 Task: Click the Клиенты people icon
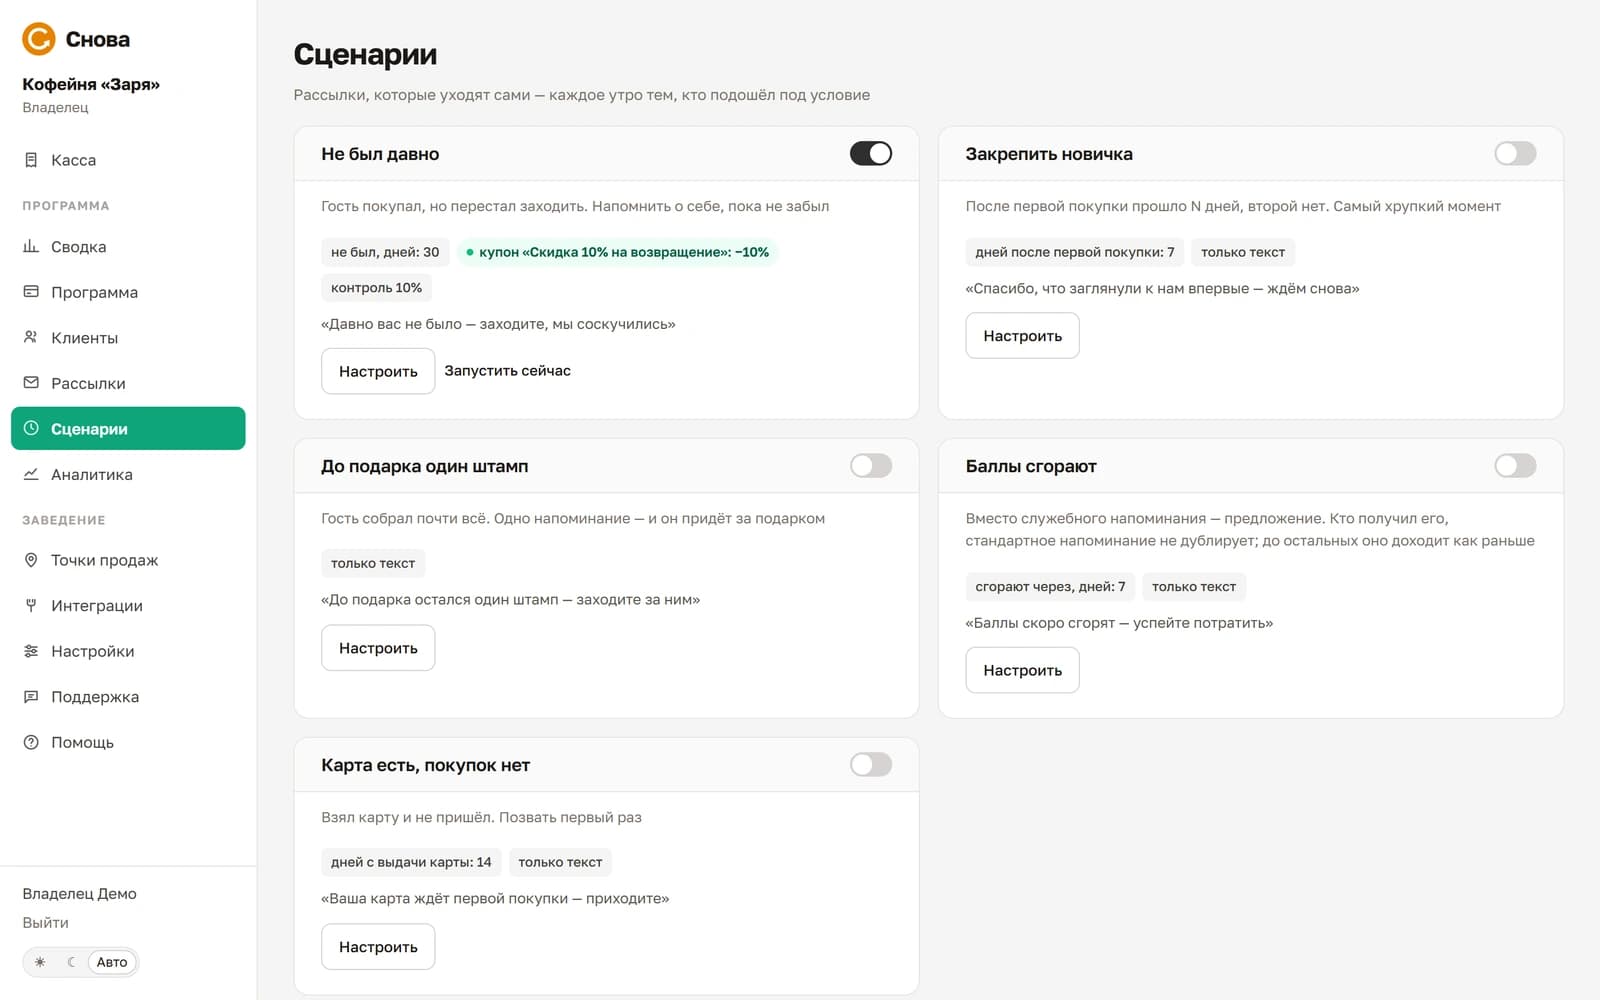pyautogui.click(x=31, y=337)
